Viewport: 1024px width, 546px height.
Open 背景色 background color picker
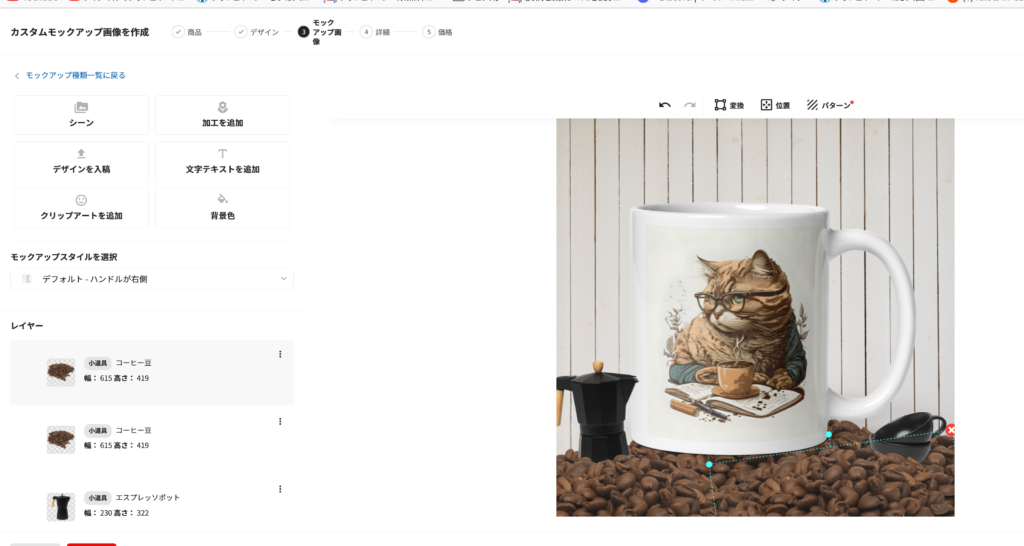pos(222,208)
